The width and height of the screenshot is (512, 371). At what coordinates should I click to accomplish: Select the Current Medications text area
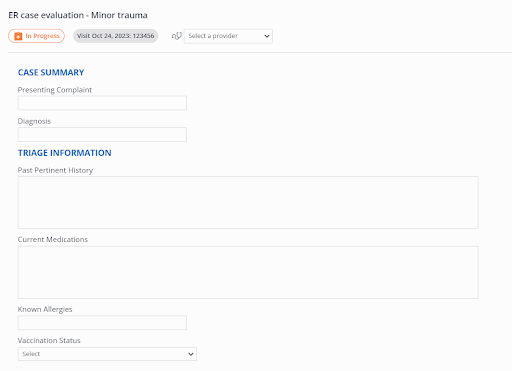point(248,272)
